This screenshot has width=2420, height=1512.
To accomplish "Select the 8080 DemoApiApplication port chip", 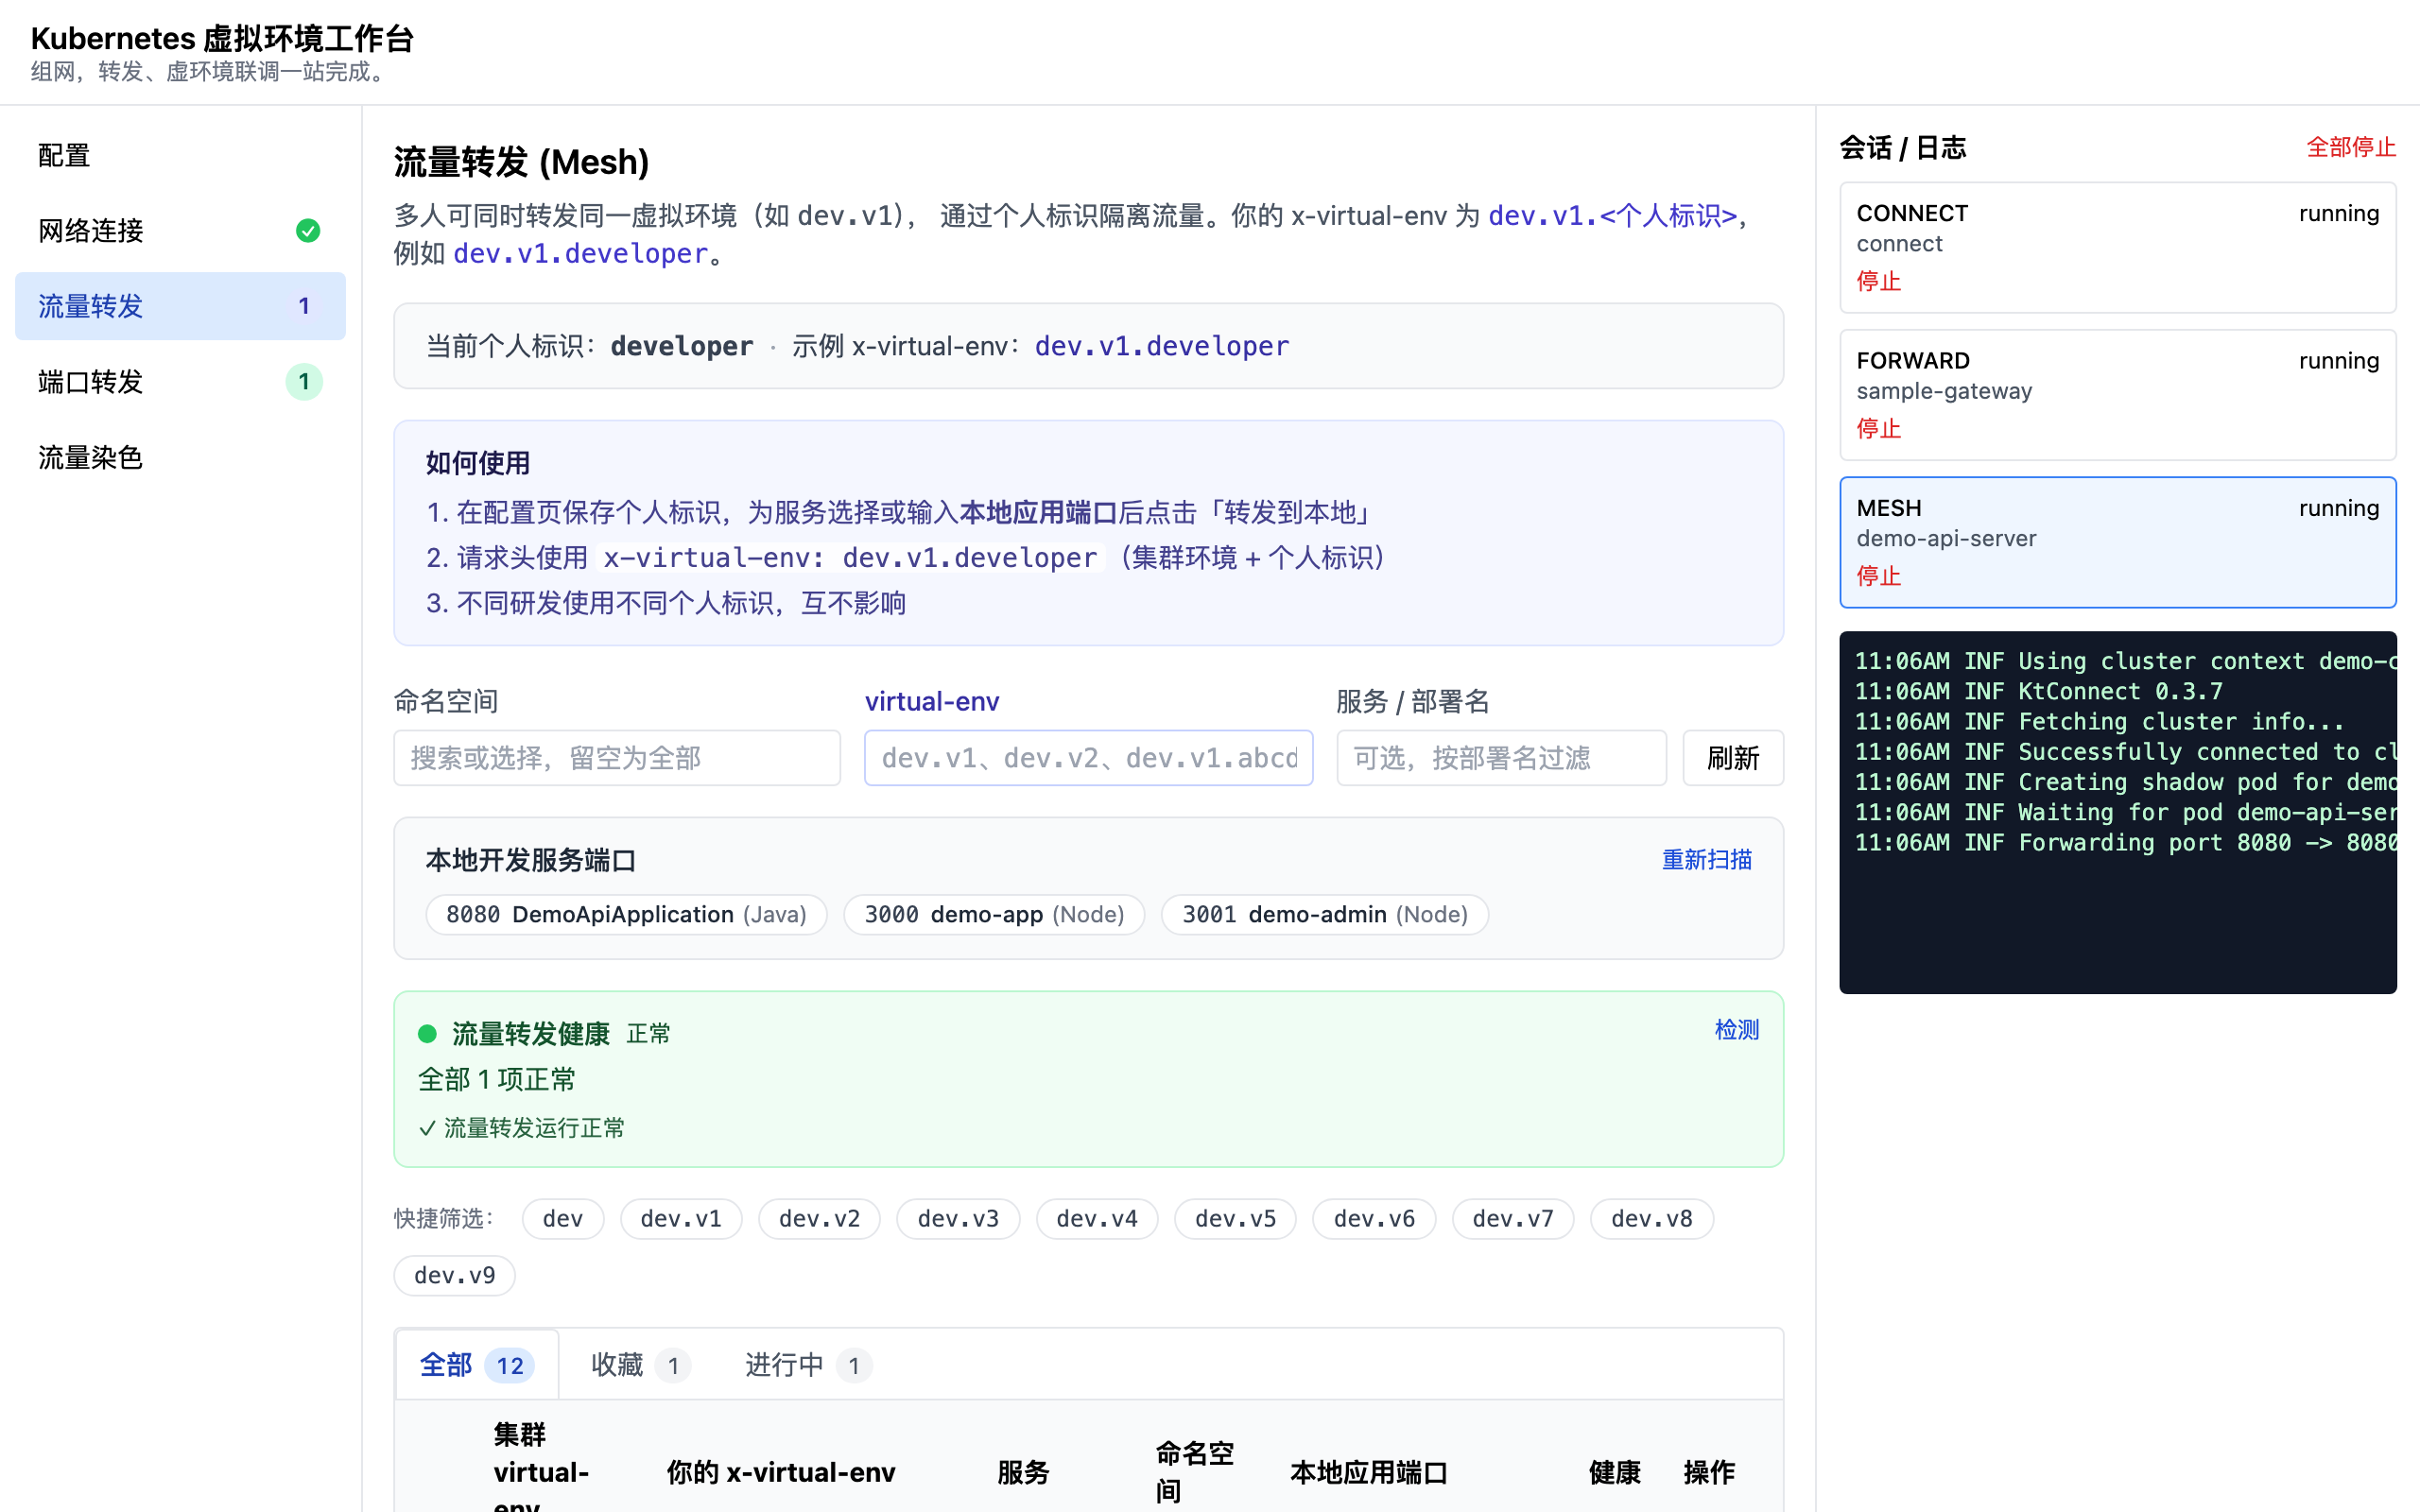I will pyautogui.click(x=626, y=915).
